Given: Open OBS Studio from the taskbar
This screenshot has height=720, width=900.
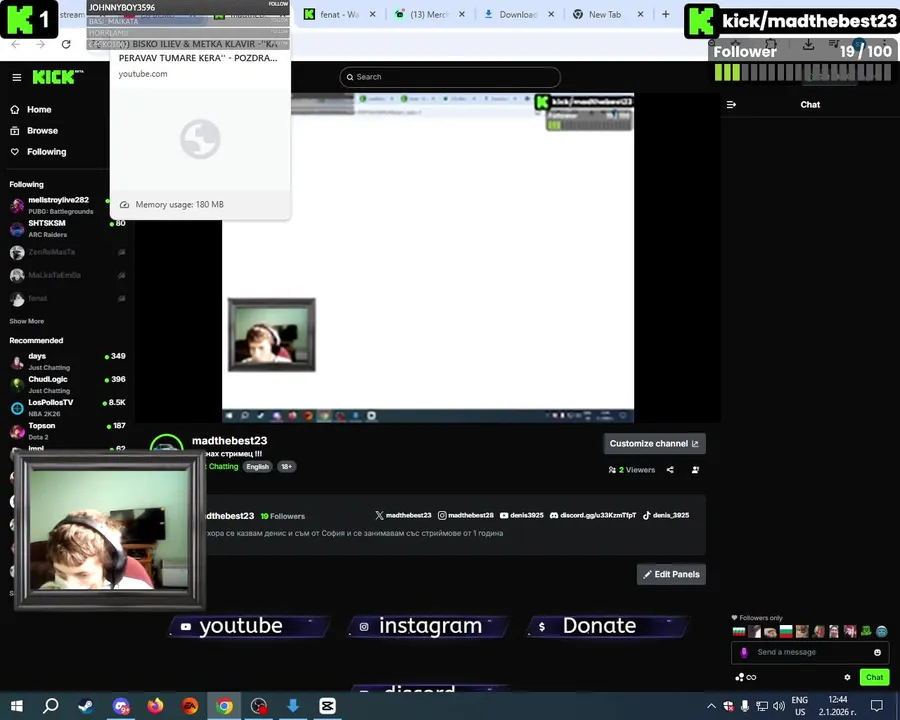Looking at the screenshot, I should point(259,706).
